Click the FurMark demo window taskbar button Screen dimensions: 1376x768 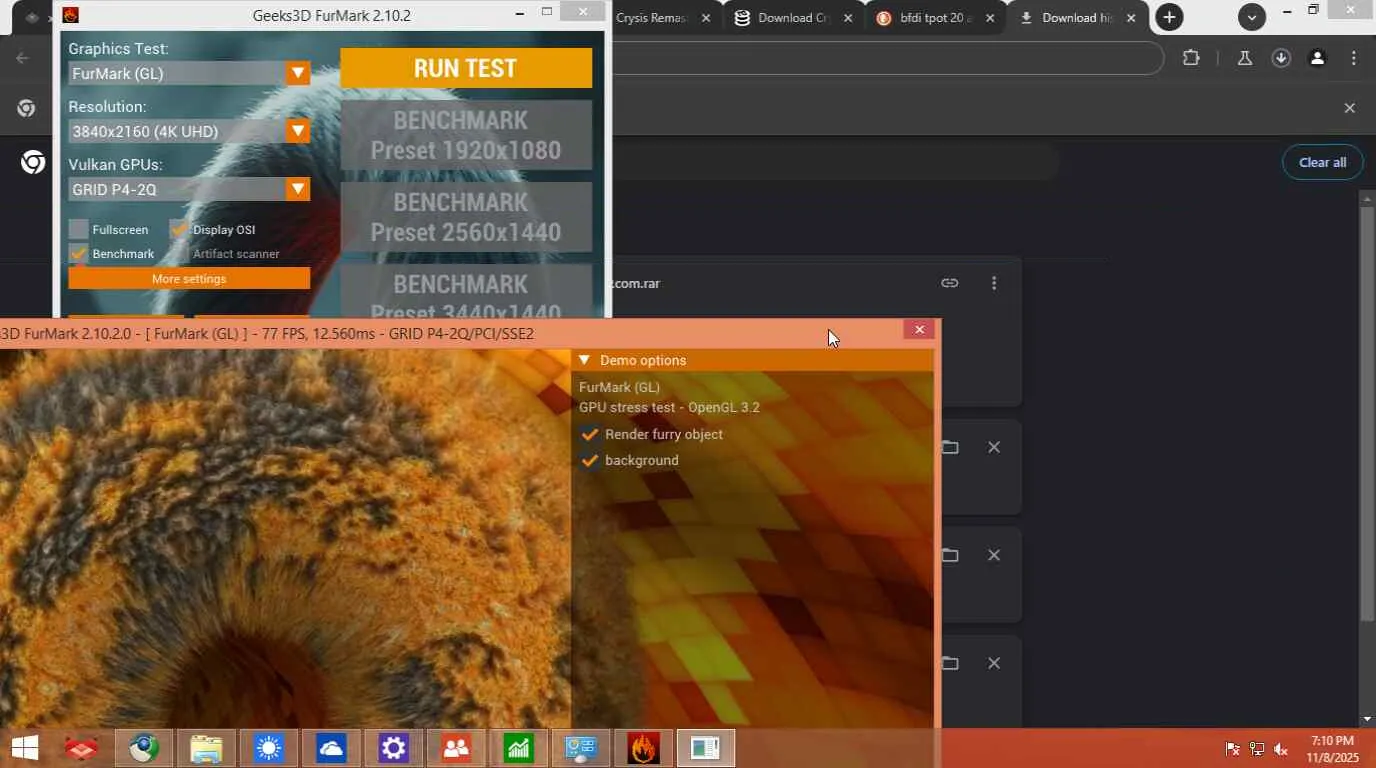[x=705, y=748]
